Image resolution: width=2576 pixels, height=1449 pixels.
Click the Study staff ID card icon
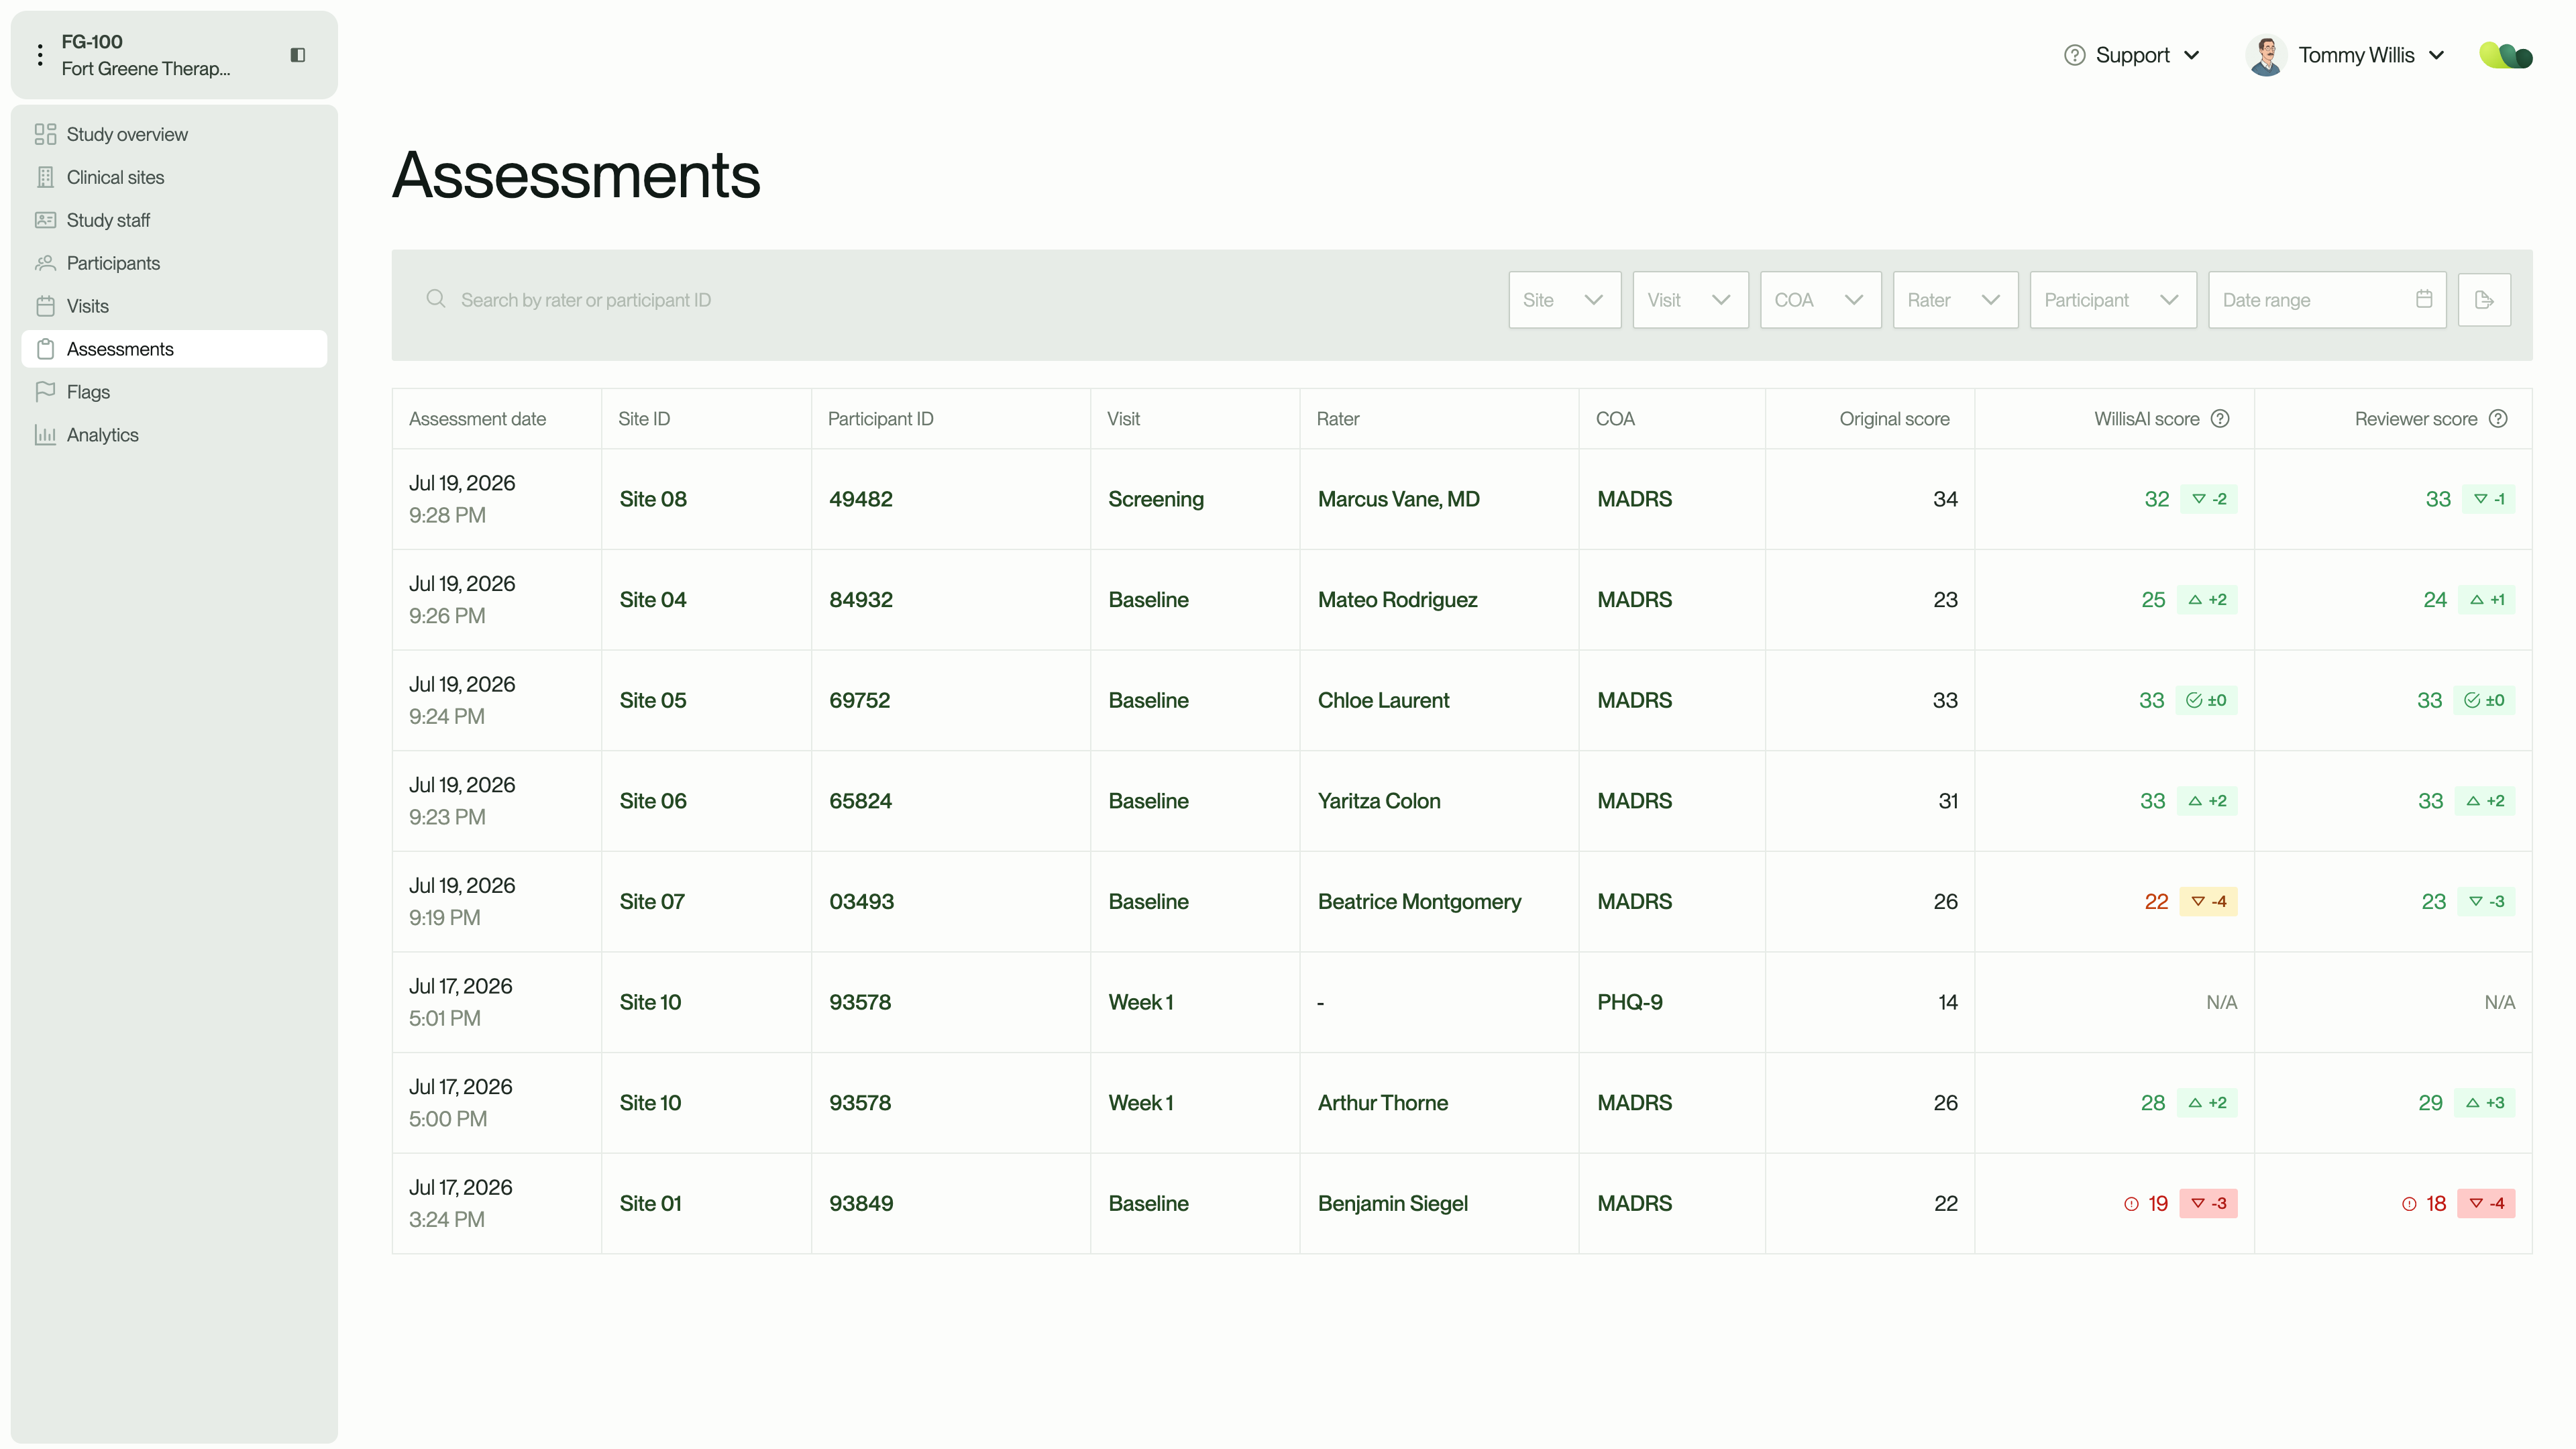click(45, 220)
